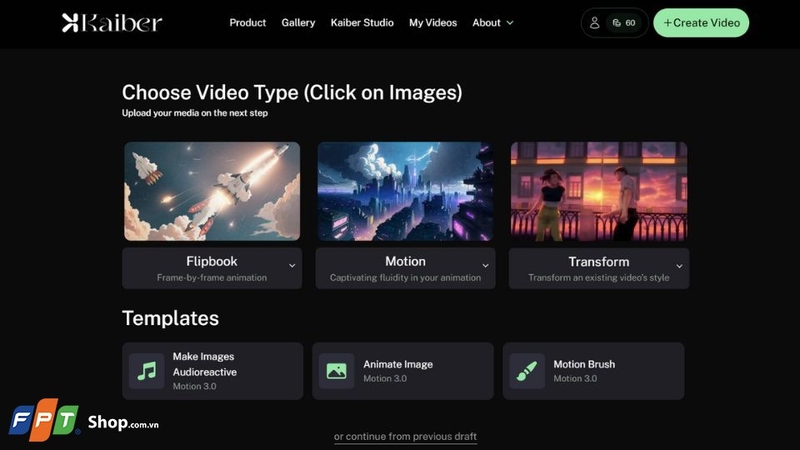
Task: Click 'Upload your media on the next step' text
Action: (195, 113)
